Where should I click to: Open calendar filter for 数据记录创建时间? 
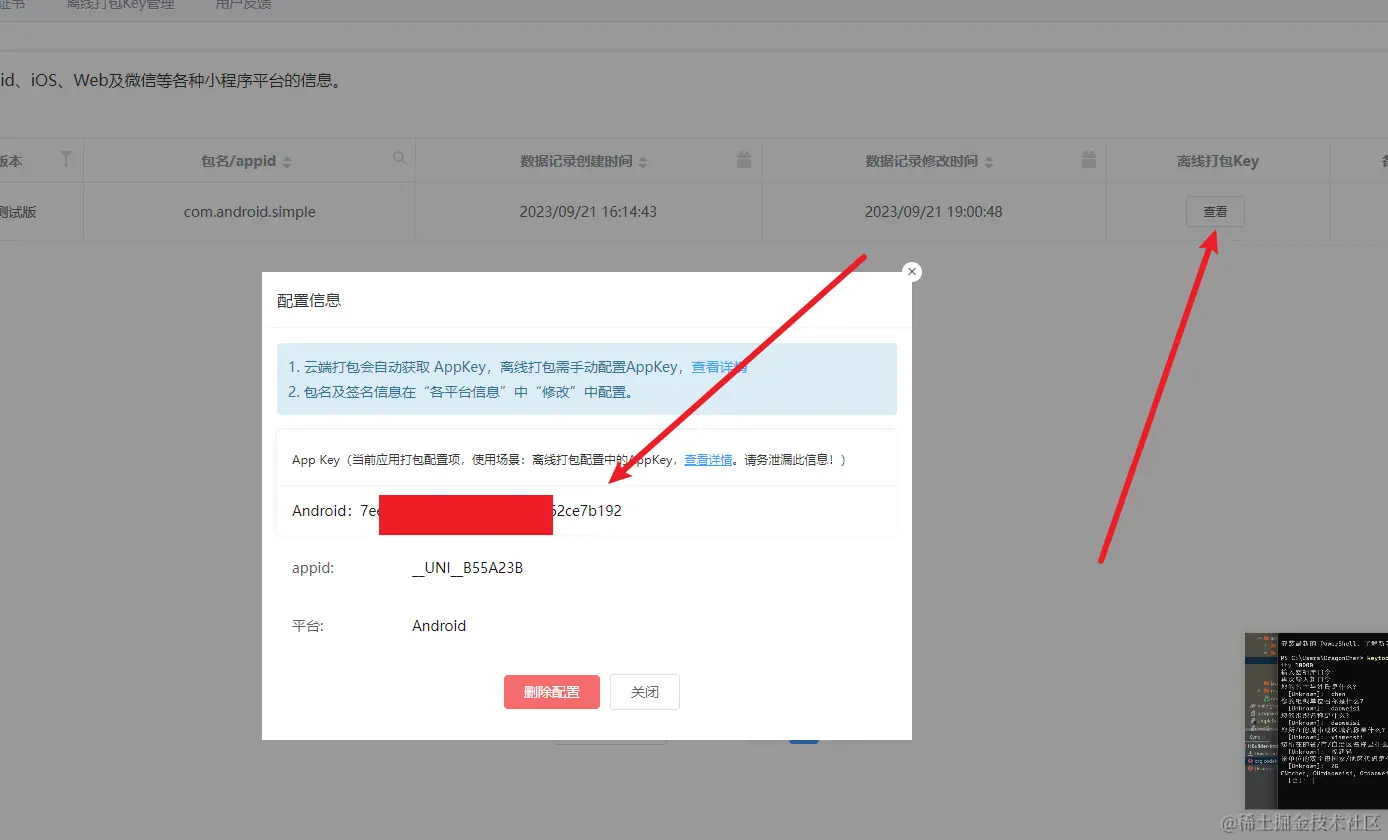pyautogui.click(x=743, y=160)
